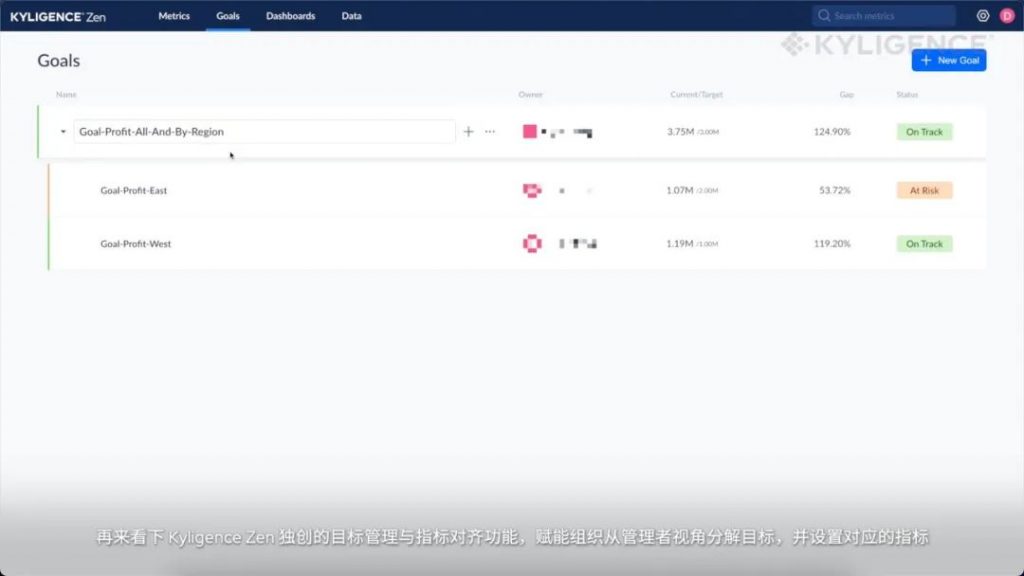Select the Goal-Profit-West row name
The width and height of the screenshot is (1024, 576).
pos(135,244)
